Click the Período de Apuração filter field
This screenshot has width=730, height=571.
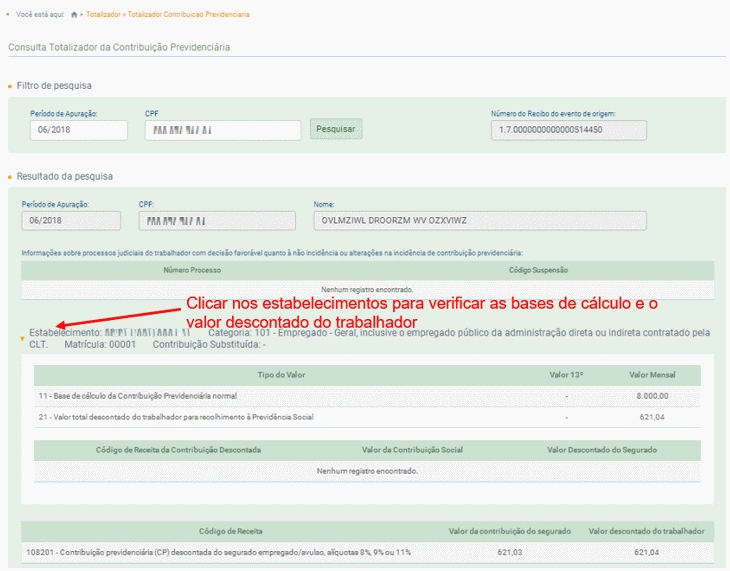pyautogui.click(x=78, y=130)
